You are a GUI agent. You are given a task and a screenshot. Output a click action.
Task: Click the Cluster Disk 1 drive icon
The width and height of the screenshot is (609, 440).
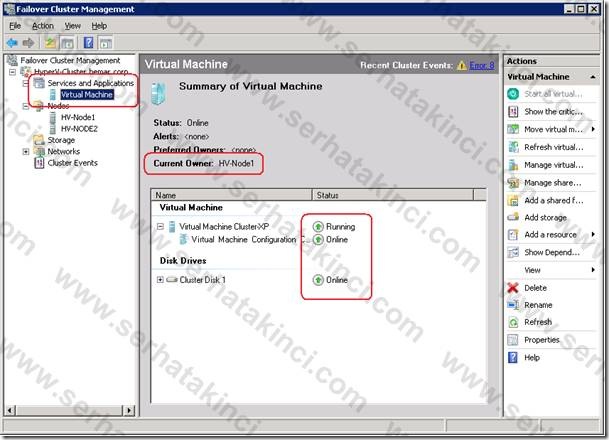click(172, 280)
